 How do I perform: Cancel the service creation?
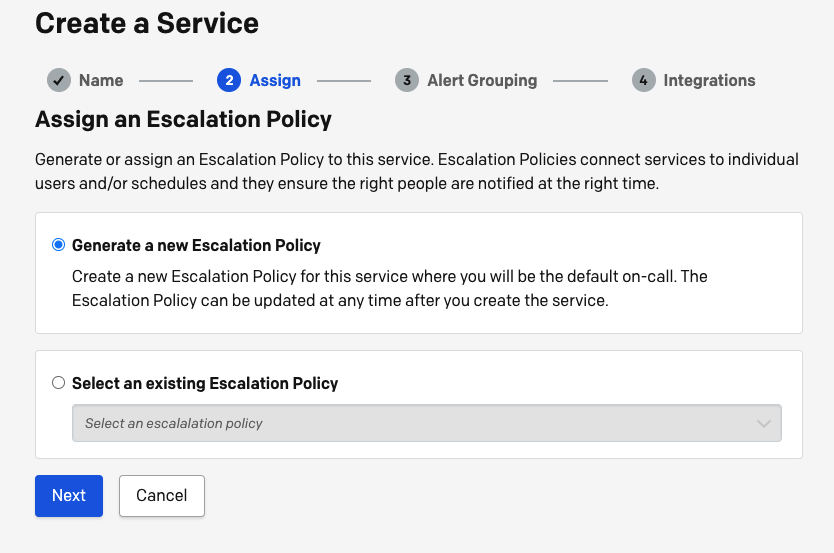pyautogui.click(x=162, y=496)
